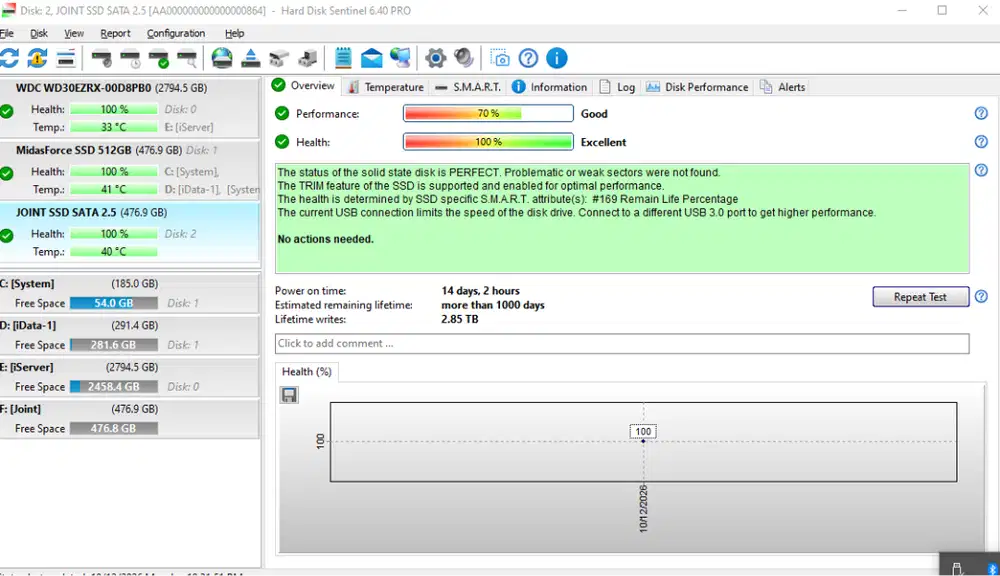Click the disk panel toolbar icon beside the refresh icons

coord(66,58)
